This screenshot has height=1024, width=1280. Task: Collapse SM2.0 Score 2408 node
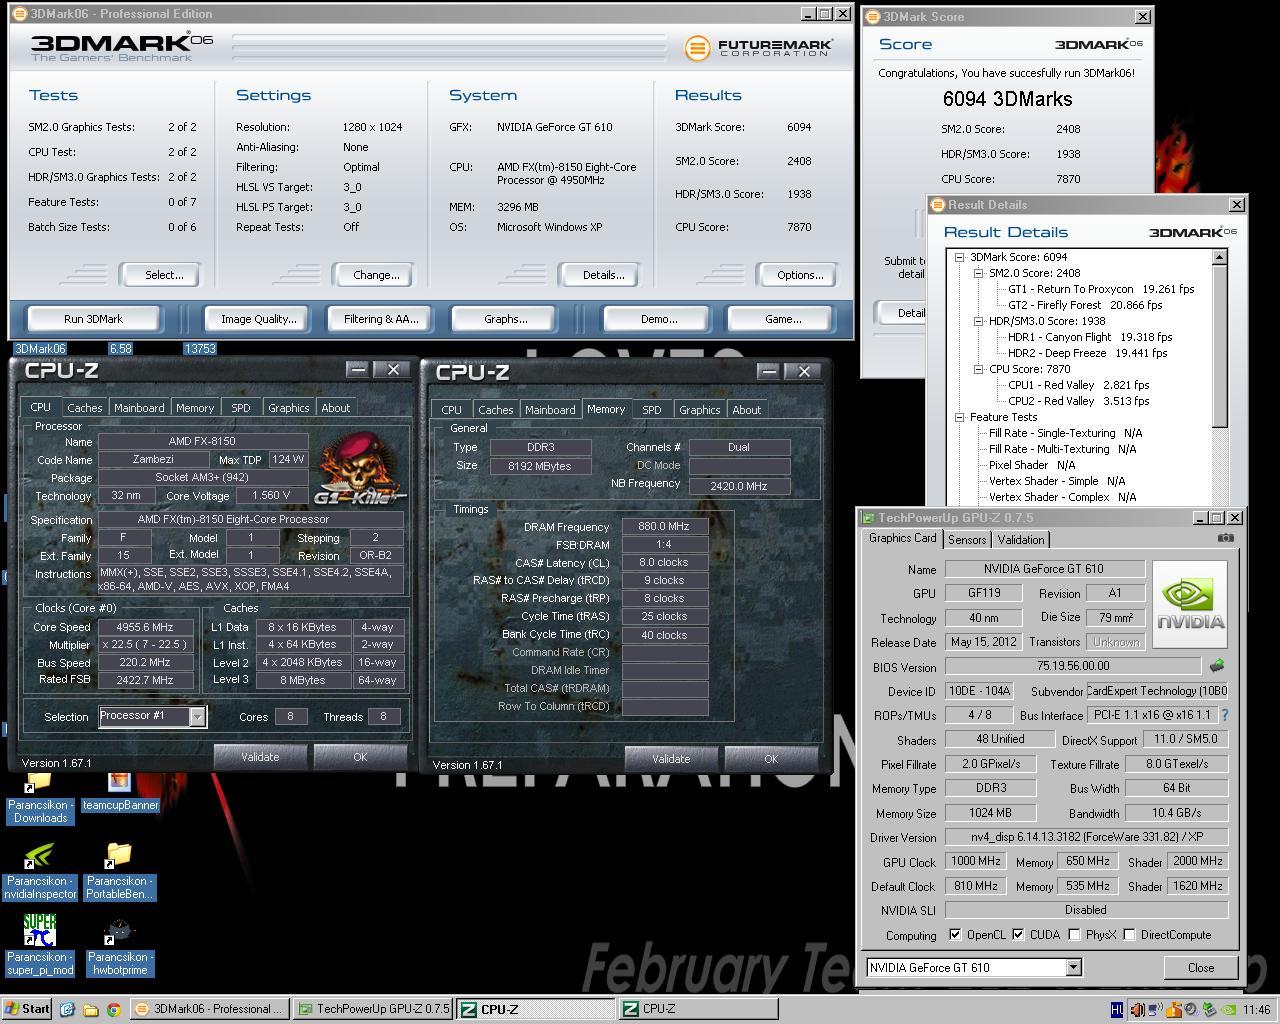point(979,273)
